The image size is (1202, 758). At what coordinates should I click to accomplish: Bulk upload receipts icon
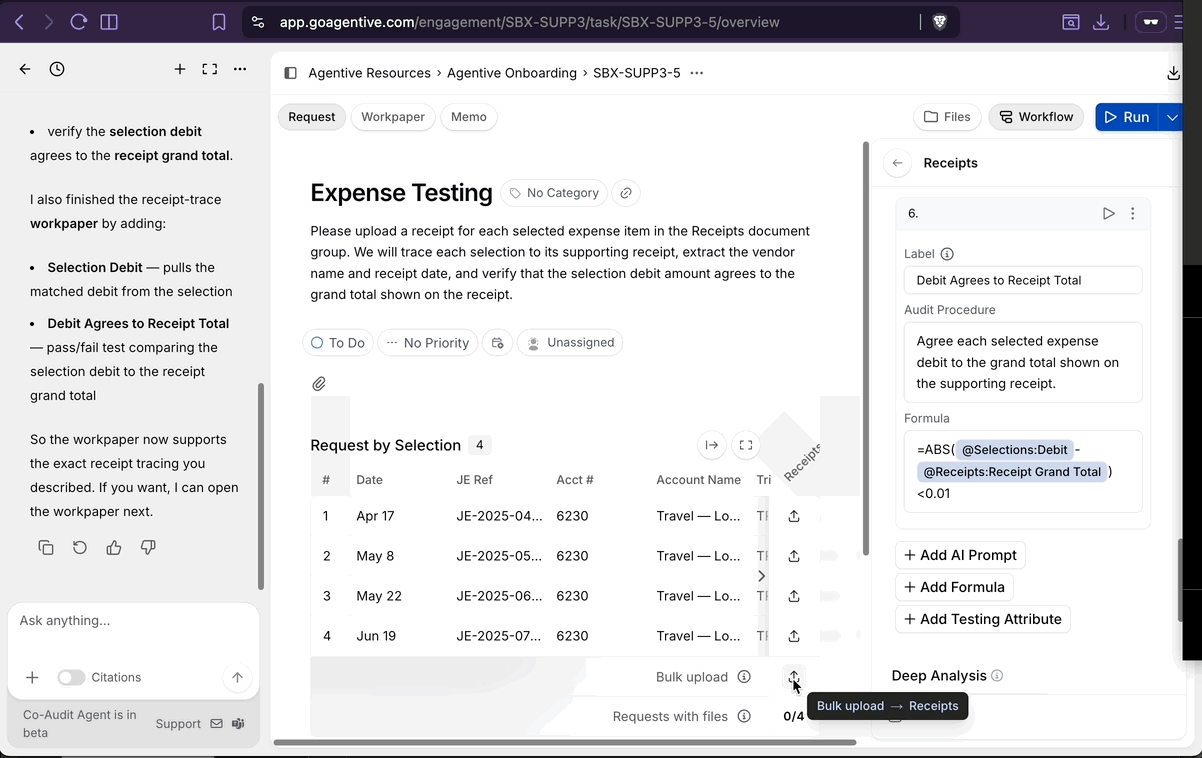click(x=794, y=677)
